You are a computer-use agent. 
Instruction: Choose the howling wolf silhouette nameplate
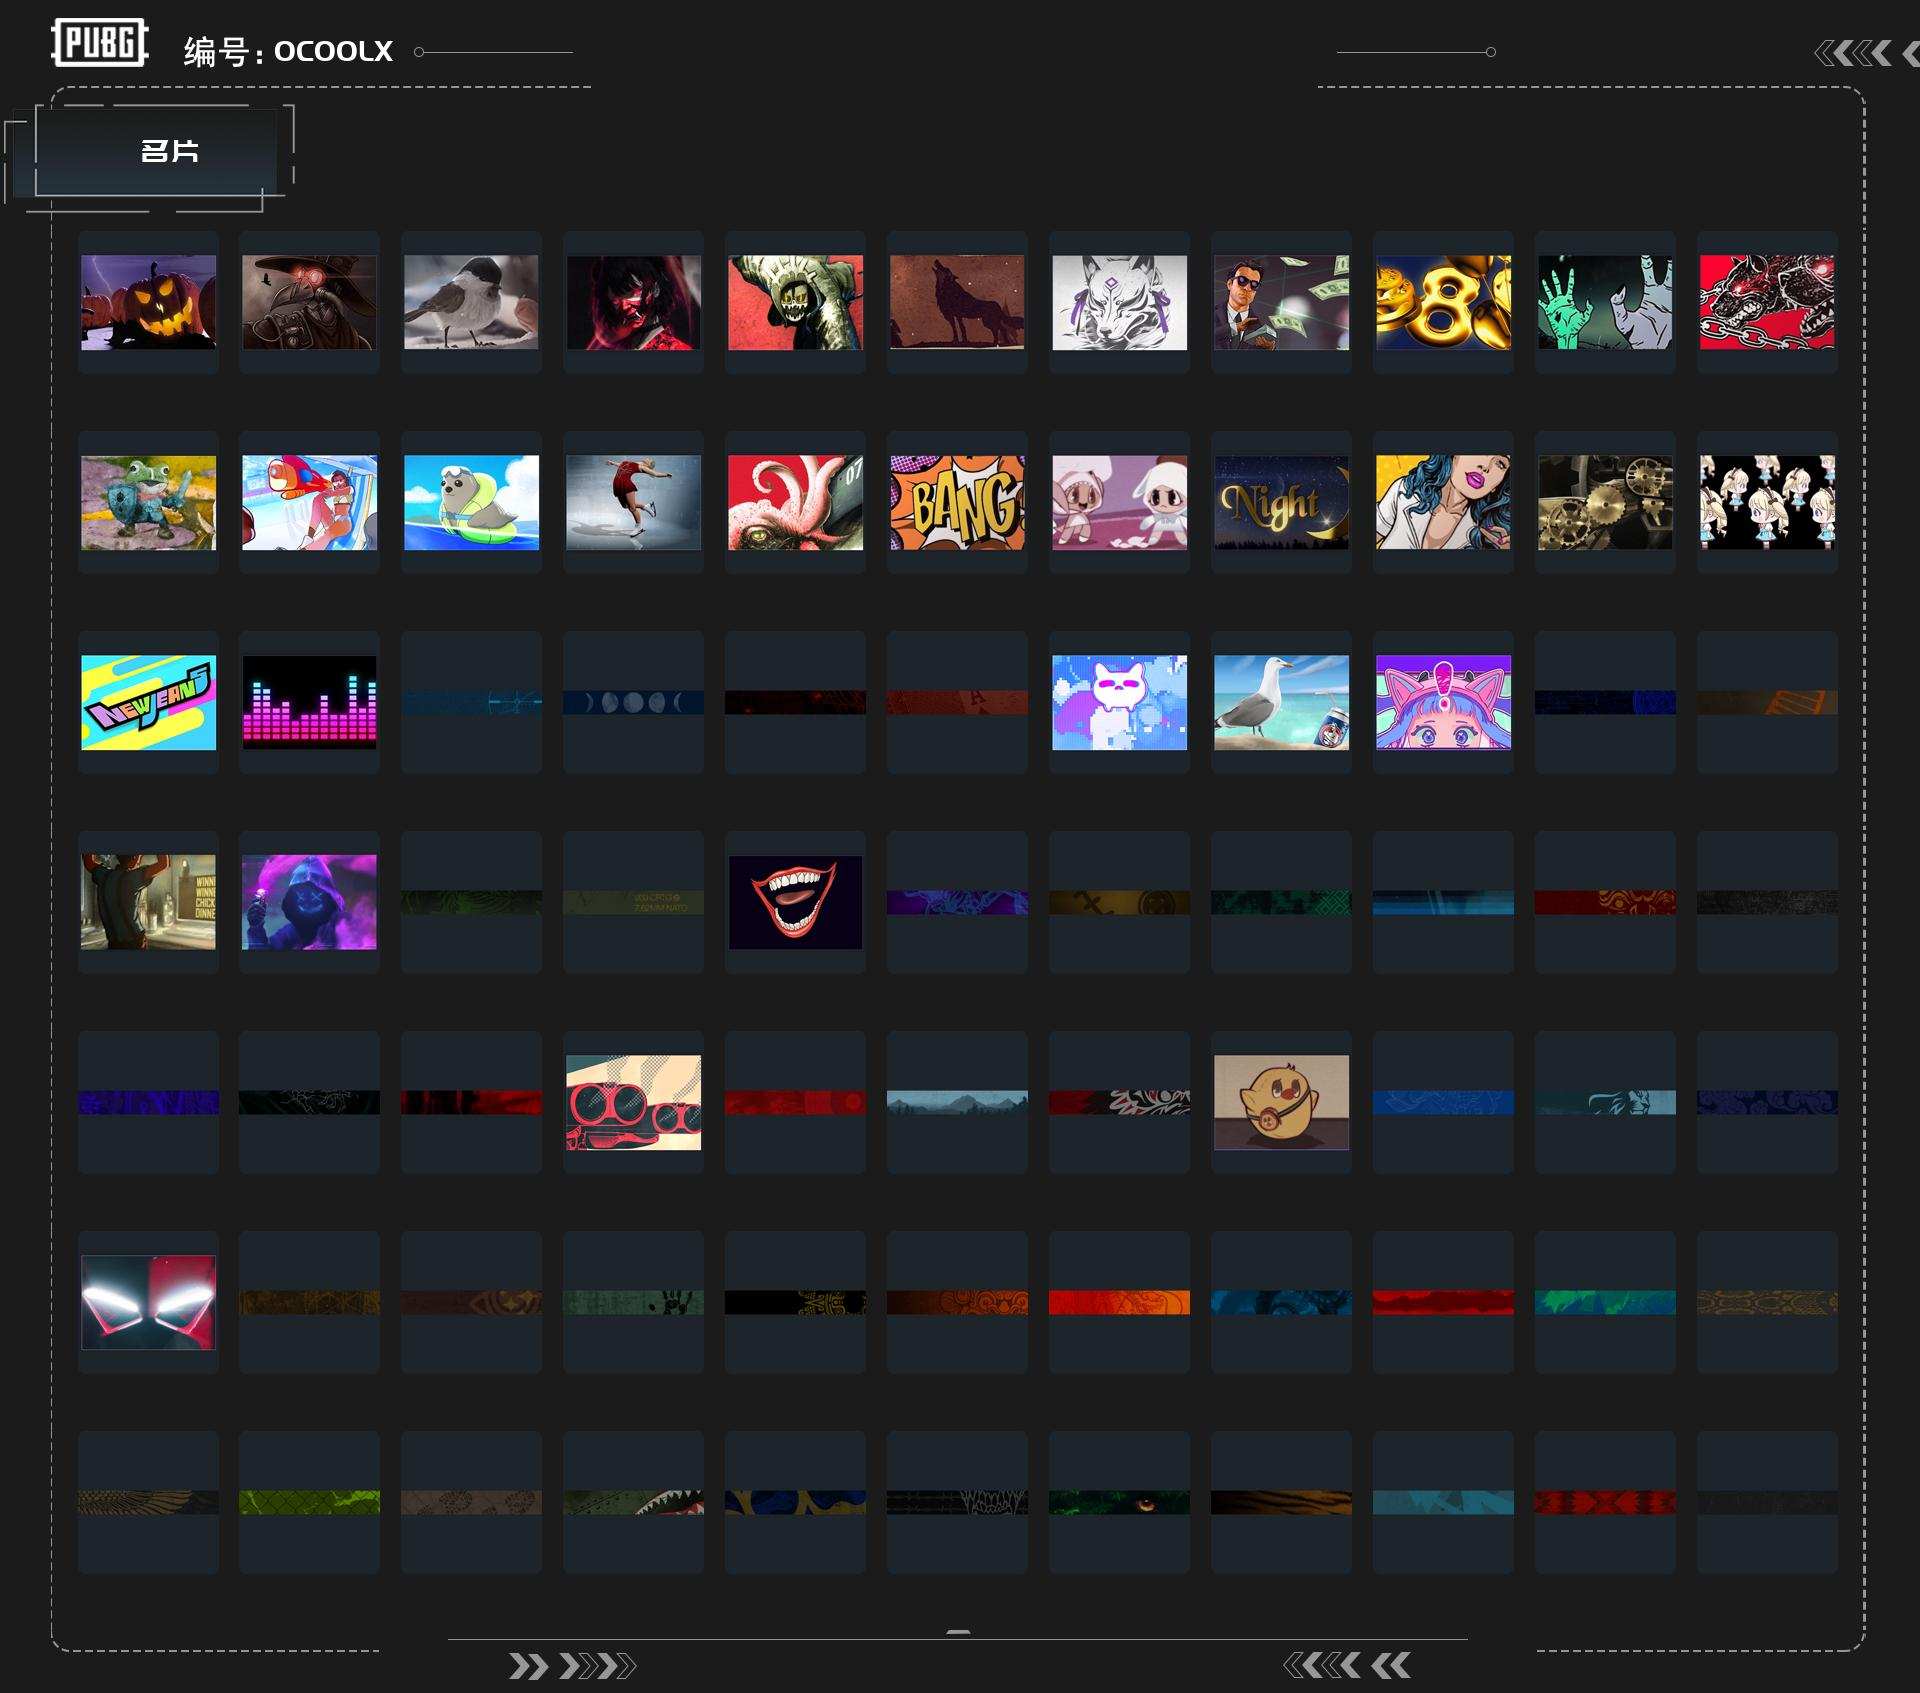(x=957, y=302)
